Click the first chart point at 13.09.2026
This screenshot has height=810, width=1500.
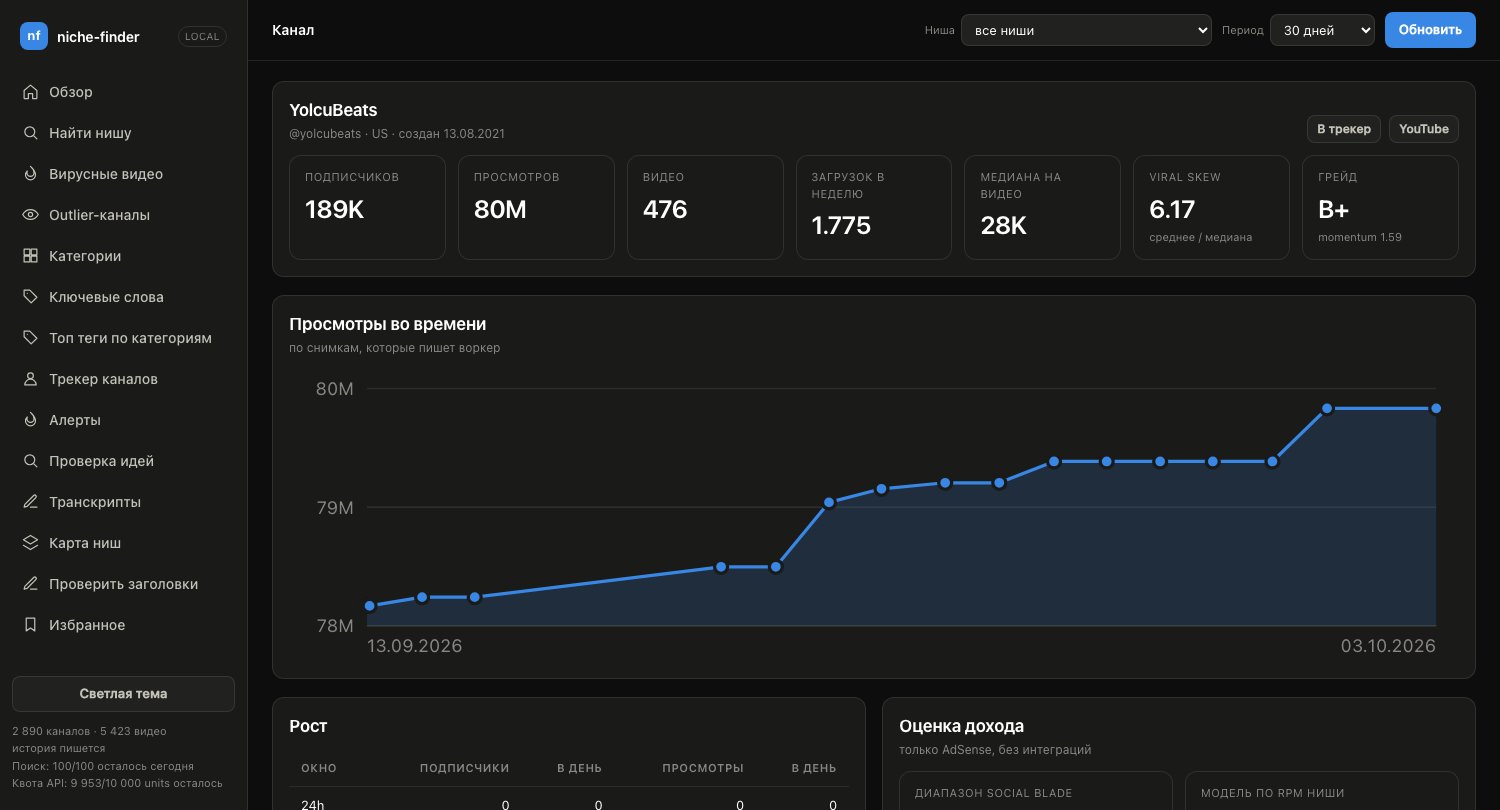point(370,606)
